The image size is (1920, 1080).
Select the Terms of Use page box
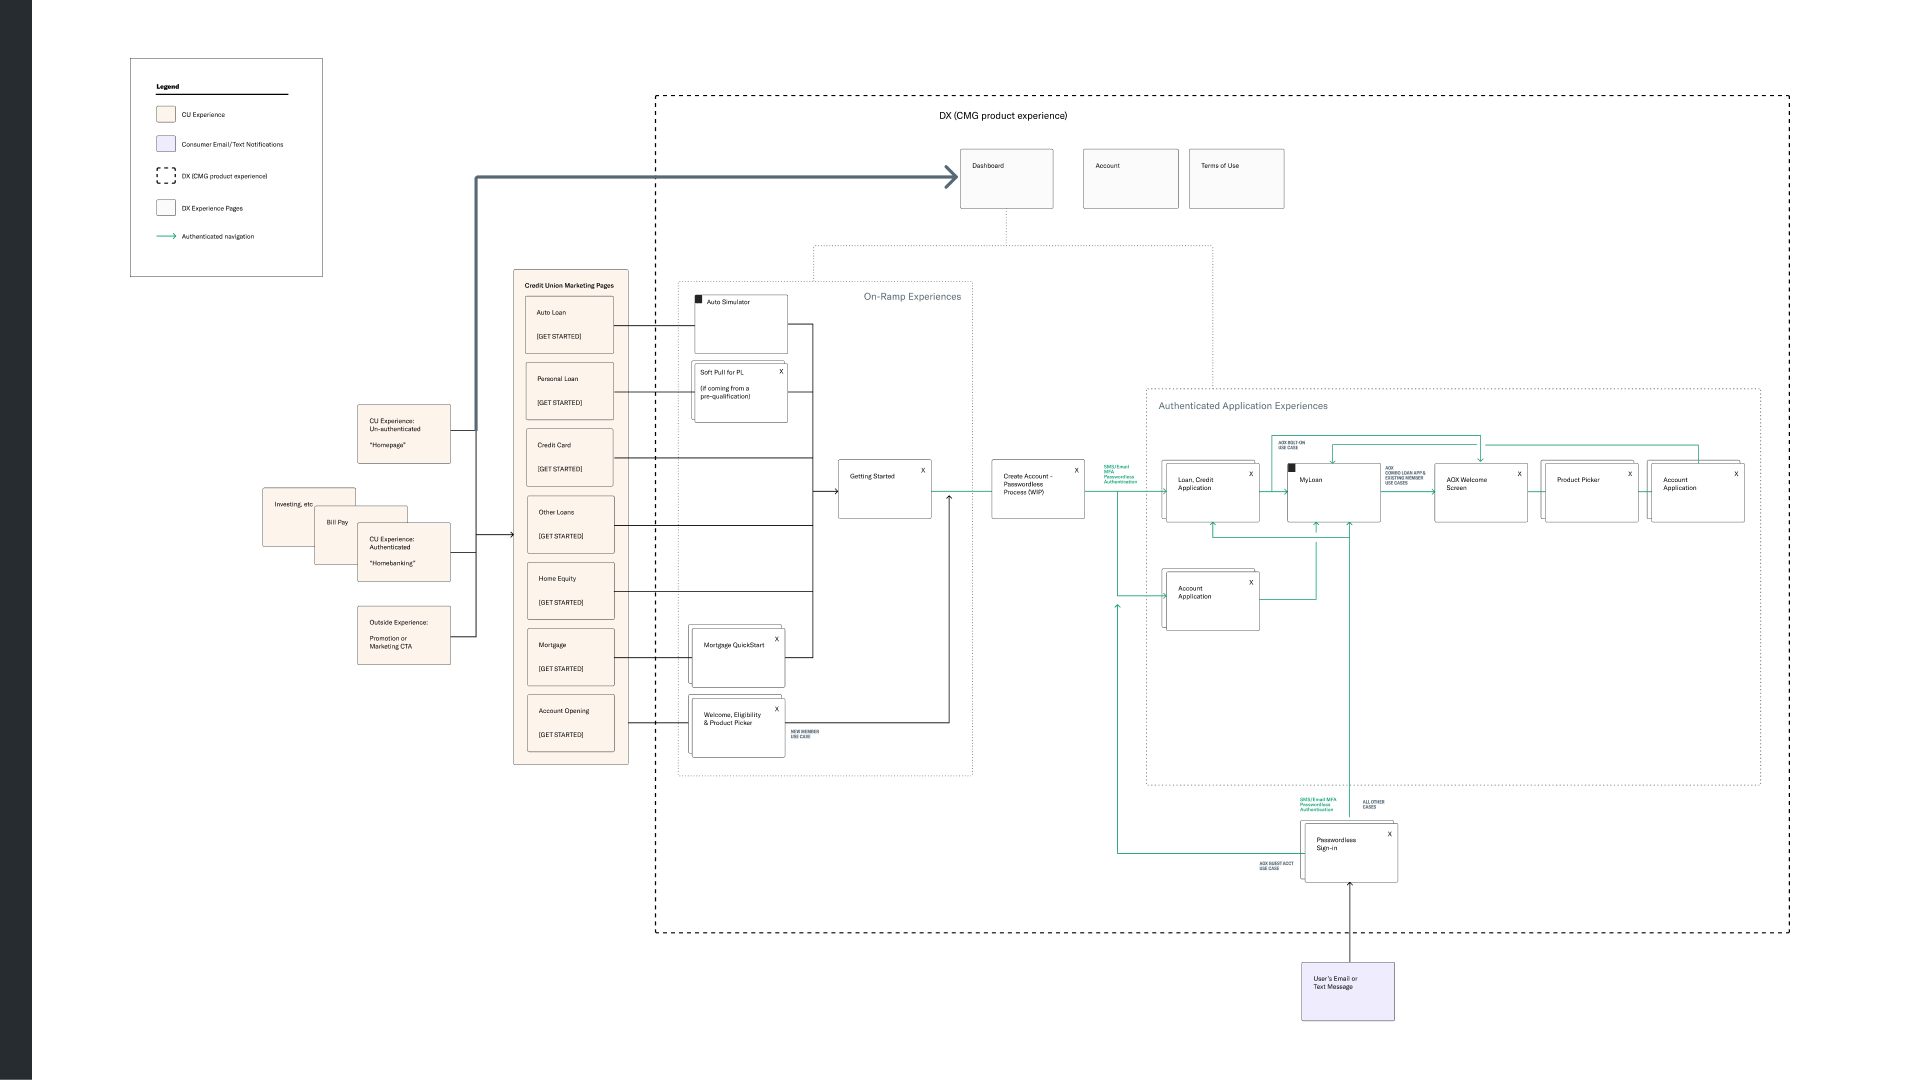(x=1236, y=179)
